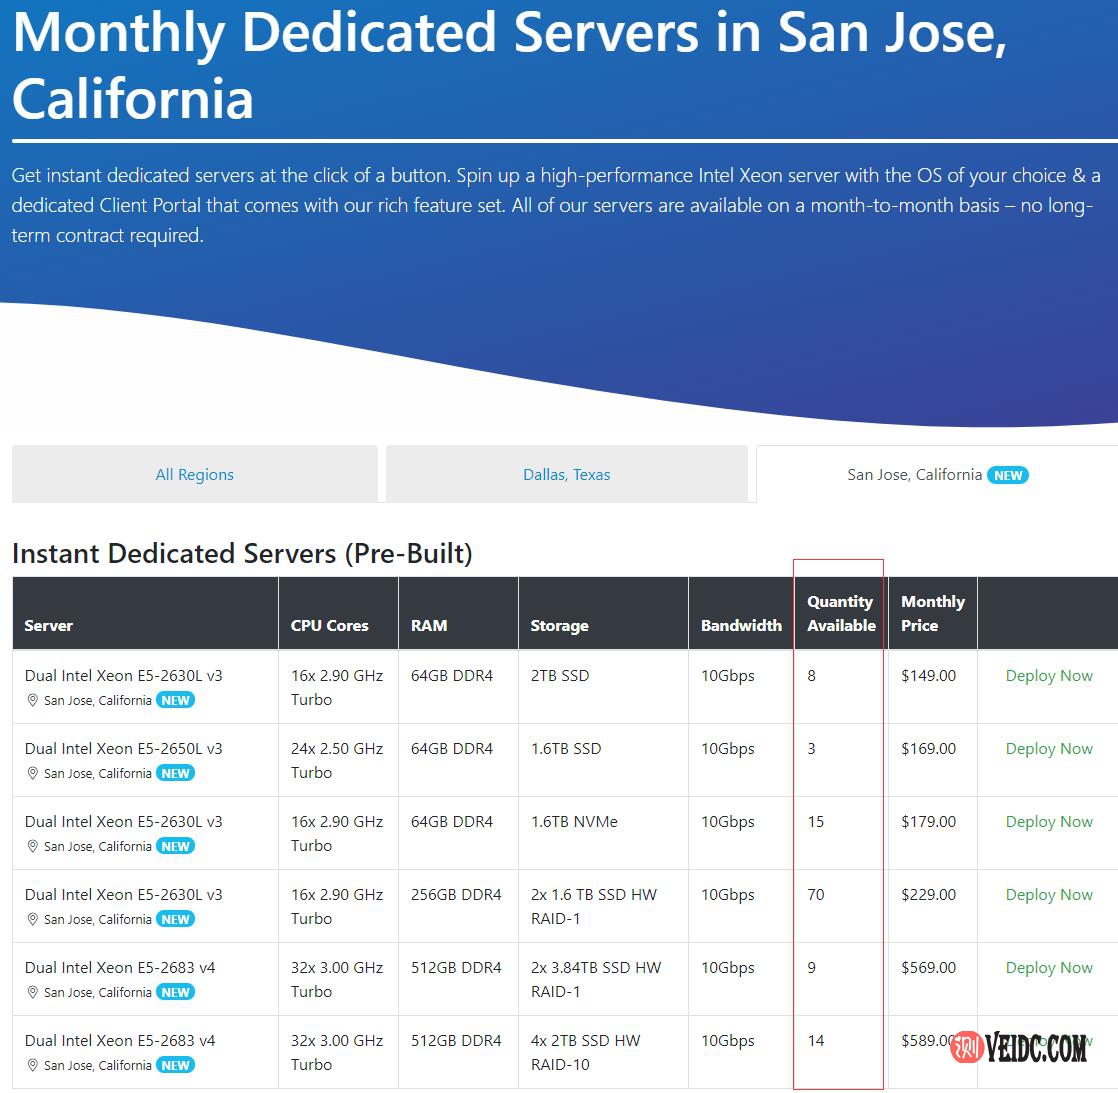
Task: Open the Dallas, Texas tab
Action: tap(566, 475)
